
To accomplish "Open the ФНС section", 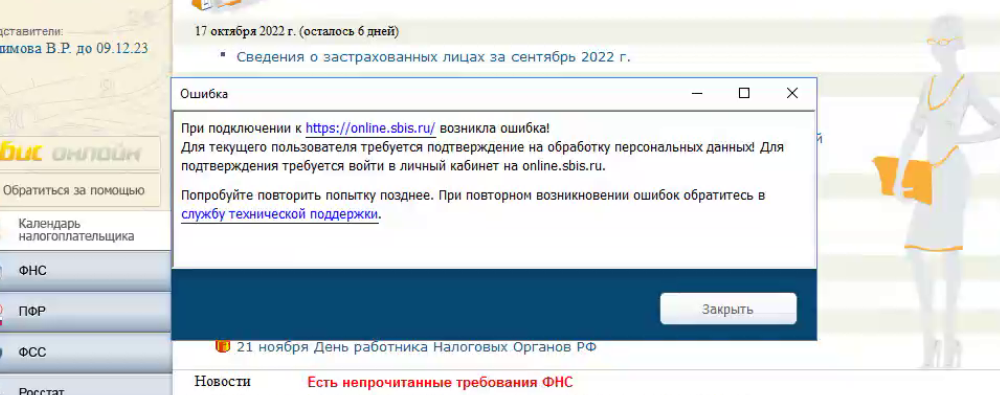I will 85,271.
